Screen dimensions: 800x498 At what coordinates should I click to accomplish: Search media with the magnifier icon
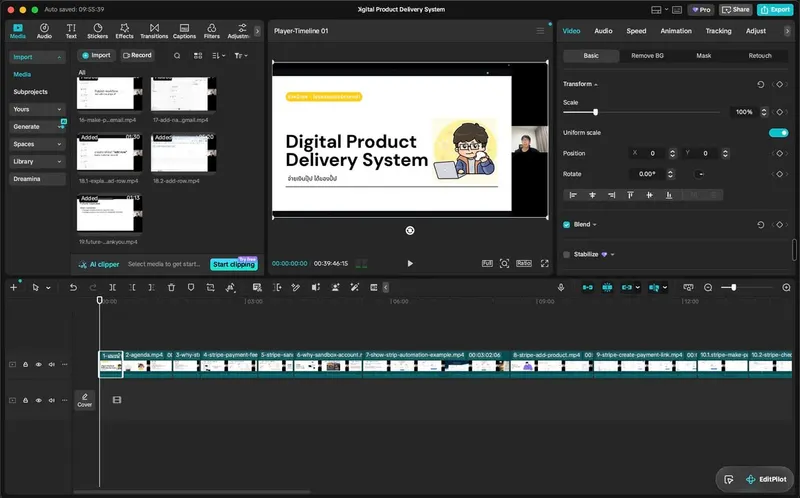[177, 56]
